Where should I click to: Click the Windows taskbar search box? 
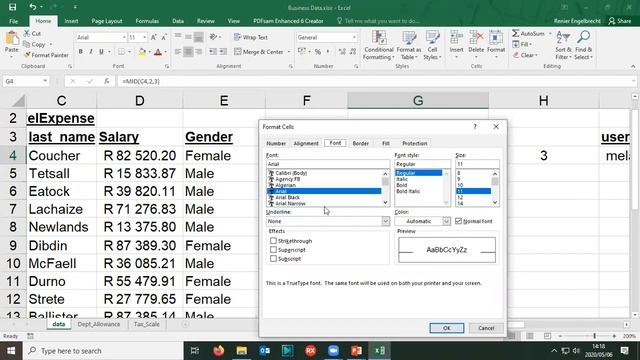point(102,351)
